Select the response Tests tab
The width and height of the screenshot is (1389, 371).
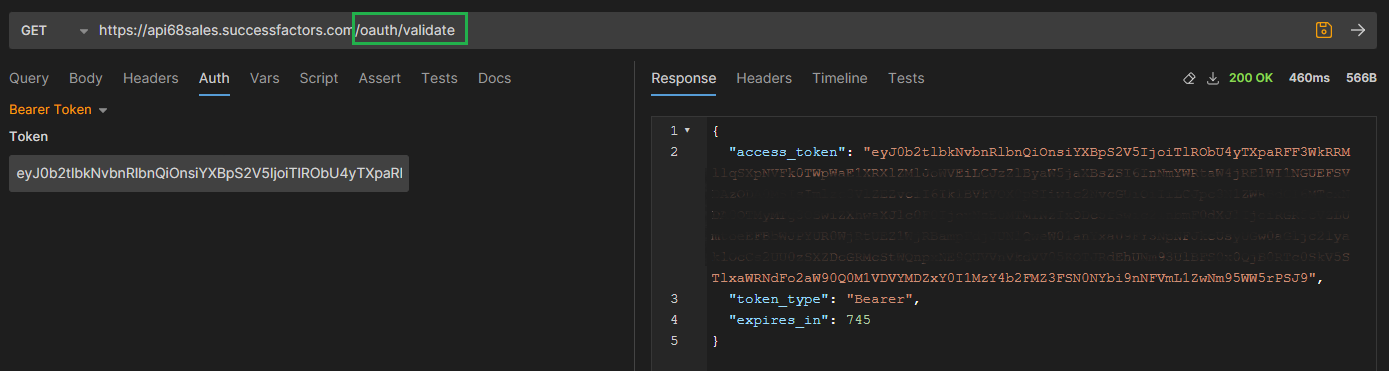pyautogui.click(x=906, y=78)
